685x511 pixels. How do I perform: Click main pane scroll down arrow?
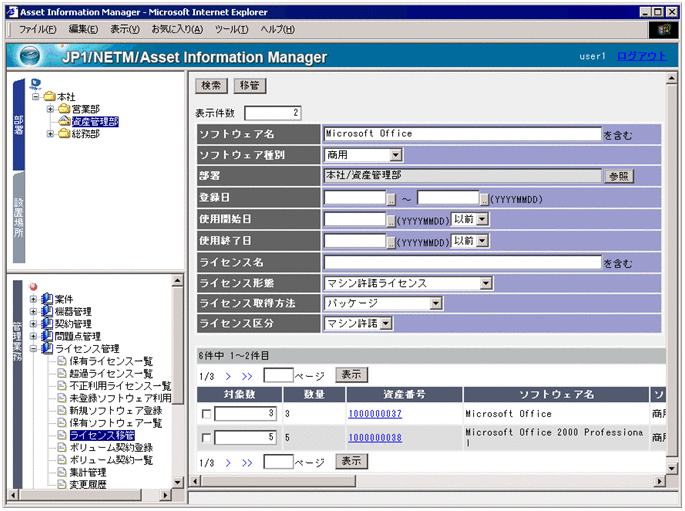(x=672, y=468)
